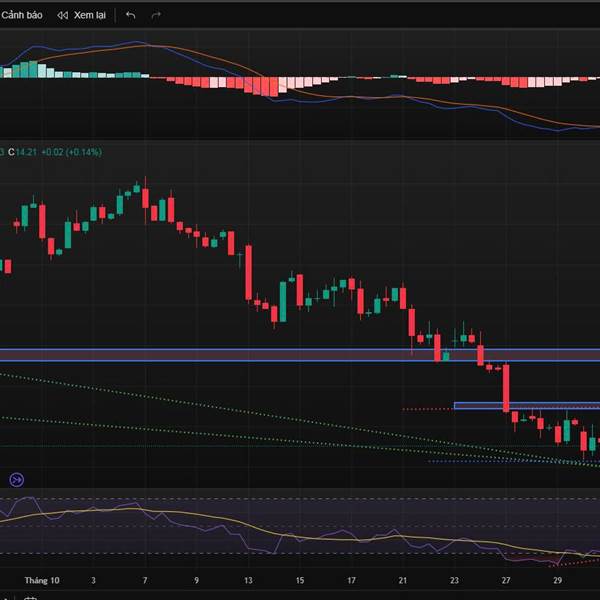Start bar replay with Xem lại
Screen dimensions: 600x600
(x=82, y=15)
